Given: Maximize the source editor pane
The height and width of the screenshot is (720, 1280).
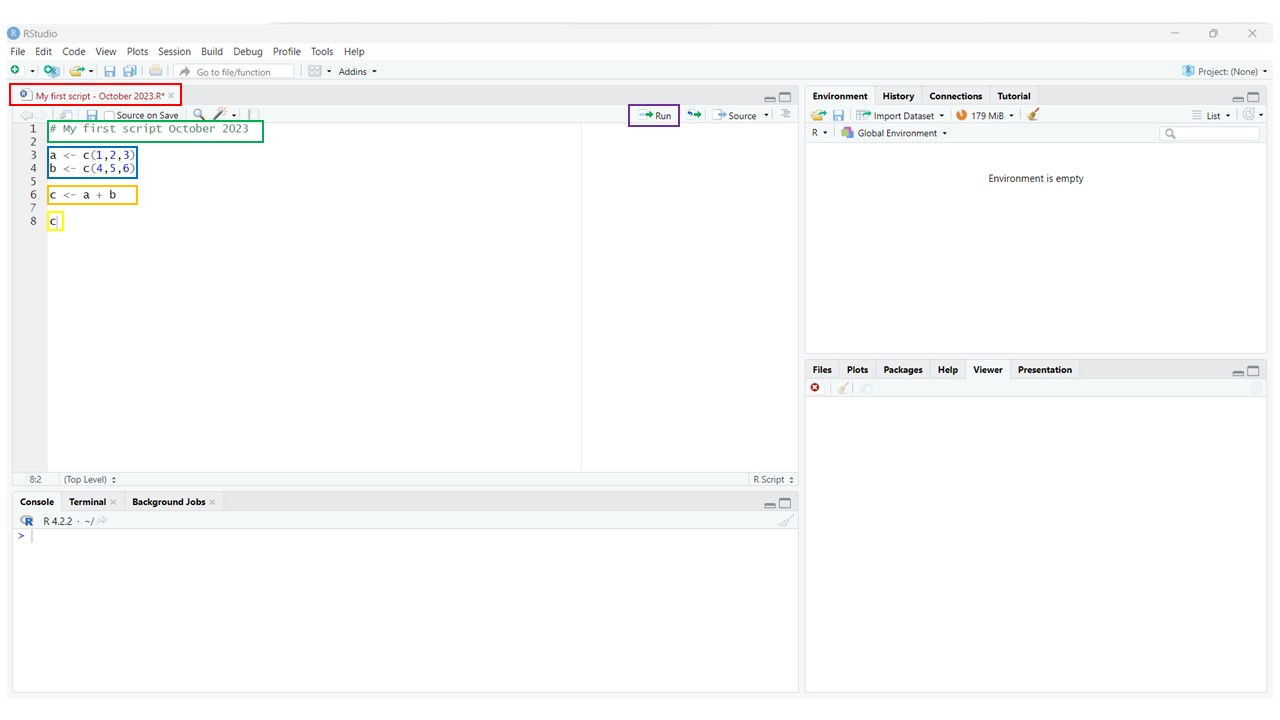Looking at the screenshot, I should click(x=785, y=97).
